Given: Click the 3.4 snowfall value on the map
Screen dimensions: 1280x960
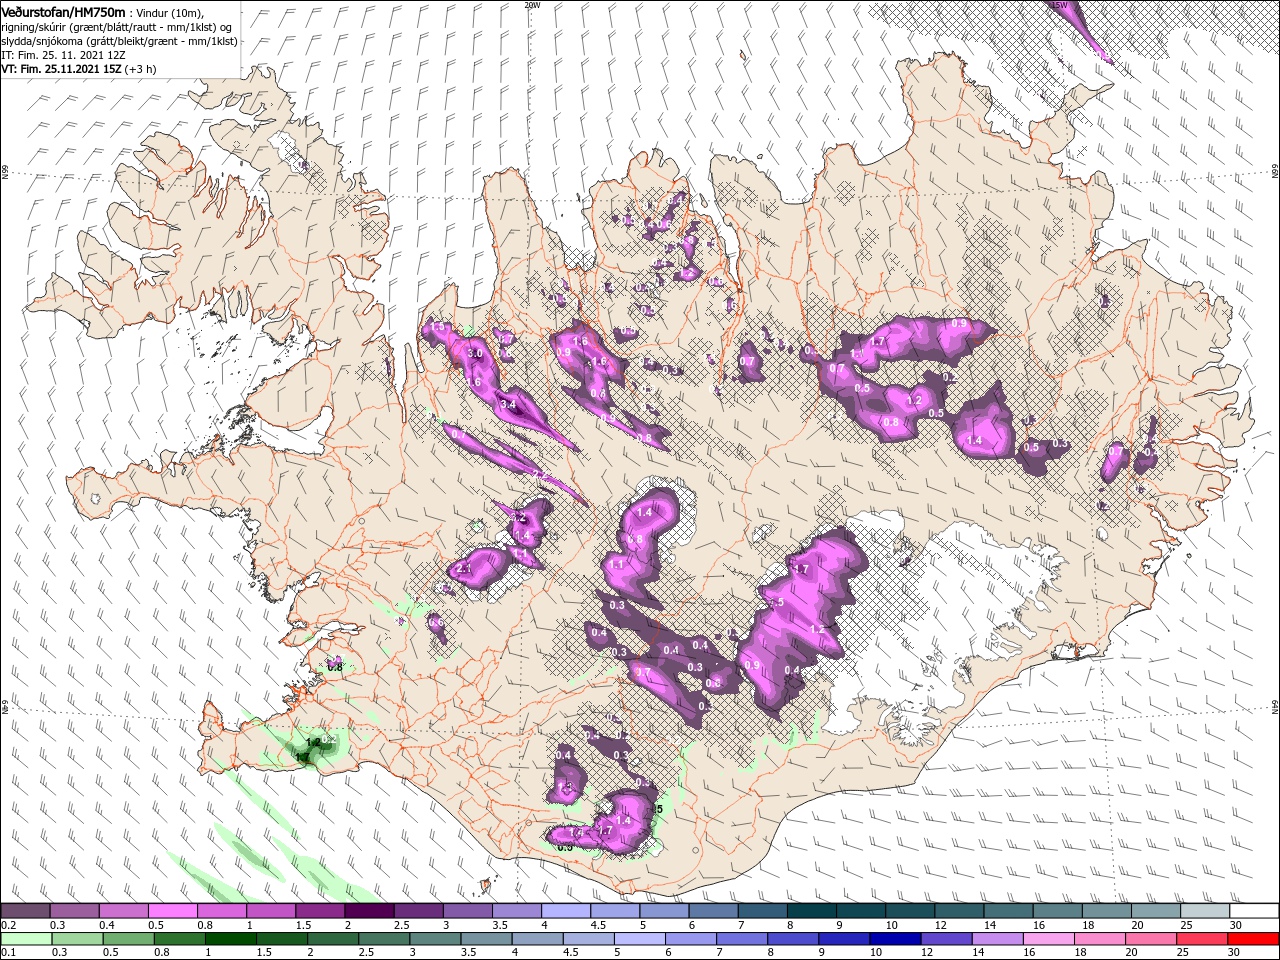Looking at the screenshot, I should [x=508, y=405].
